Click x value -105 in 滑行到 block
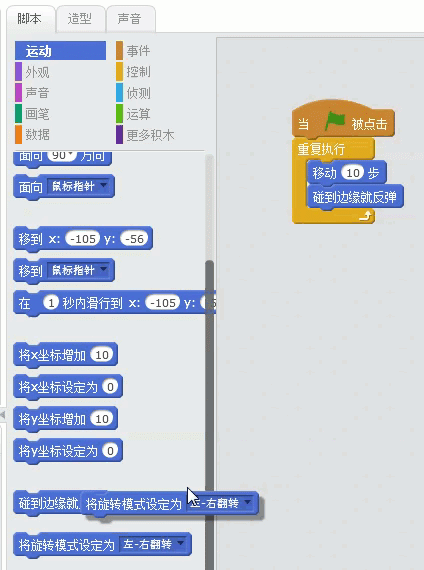424x570 pixels. [163, 302]
